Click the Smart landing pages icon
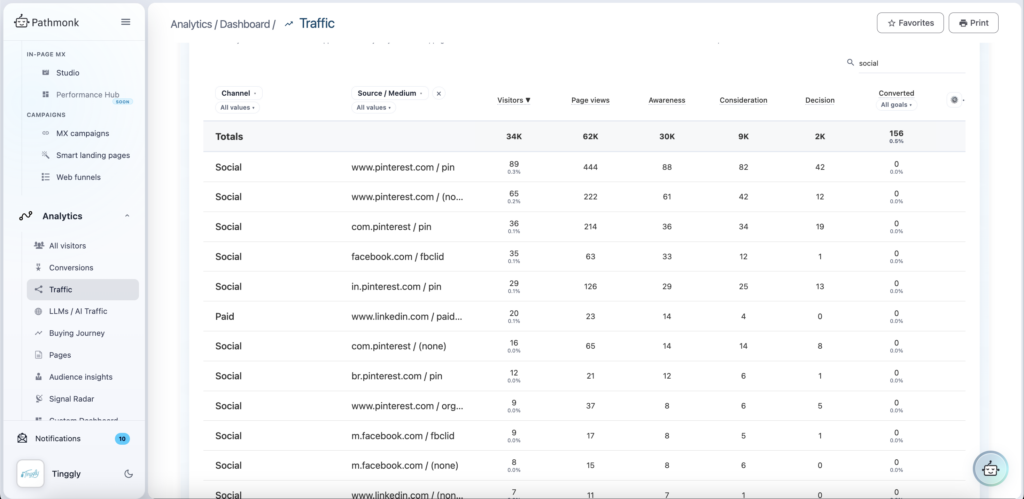This screenshot has height=499, width=1024. click(x=46, y=155)
